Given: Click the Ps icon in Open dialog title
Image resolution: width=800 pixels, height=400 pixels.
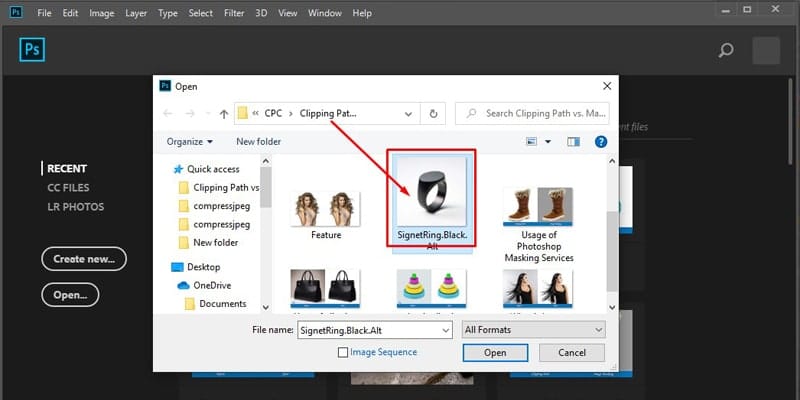Looking at the screenshot, I should pos(165,86).
